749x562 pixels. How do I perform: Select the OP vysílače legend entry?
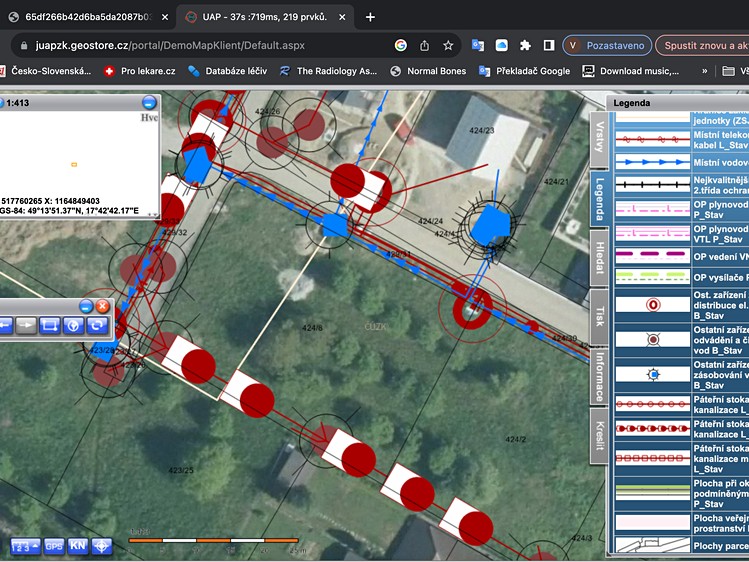720,277
